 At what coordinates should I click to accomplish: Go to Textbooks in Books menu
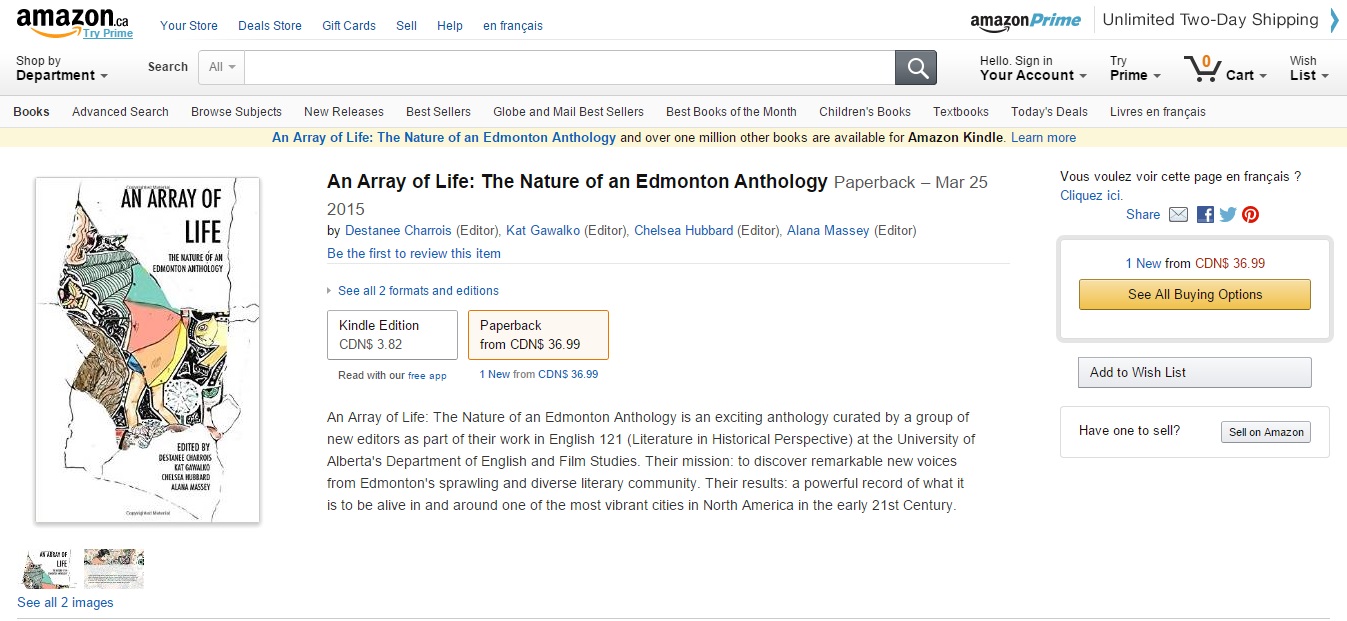click(960, 112)
